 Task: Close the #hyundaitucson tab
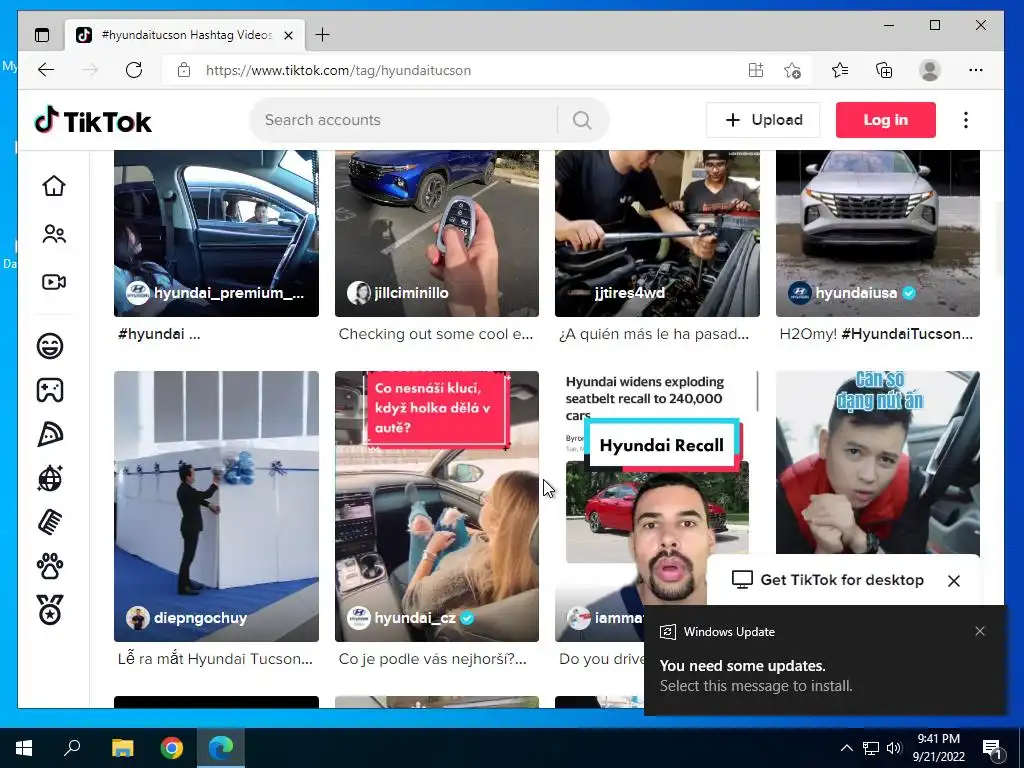289,35
